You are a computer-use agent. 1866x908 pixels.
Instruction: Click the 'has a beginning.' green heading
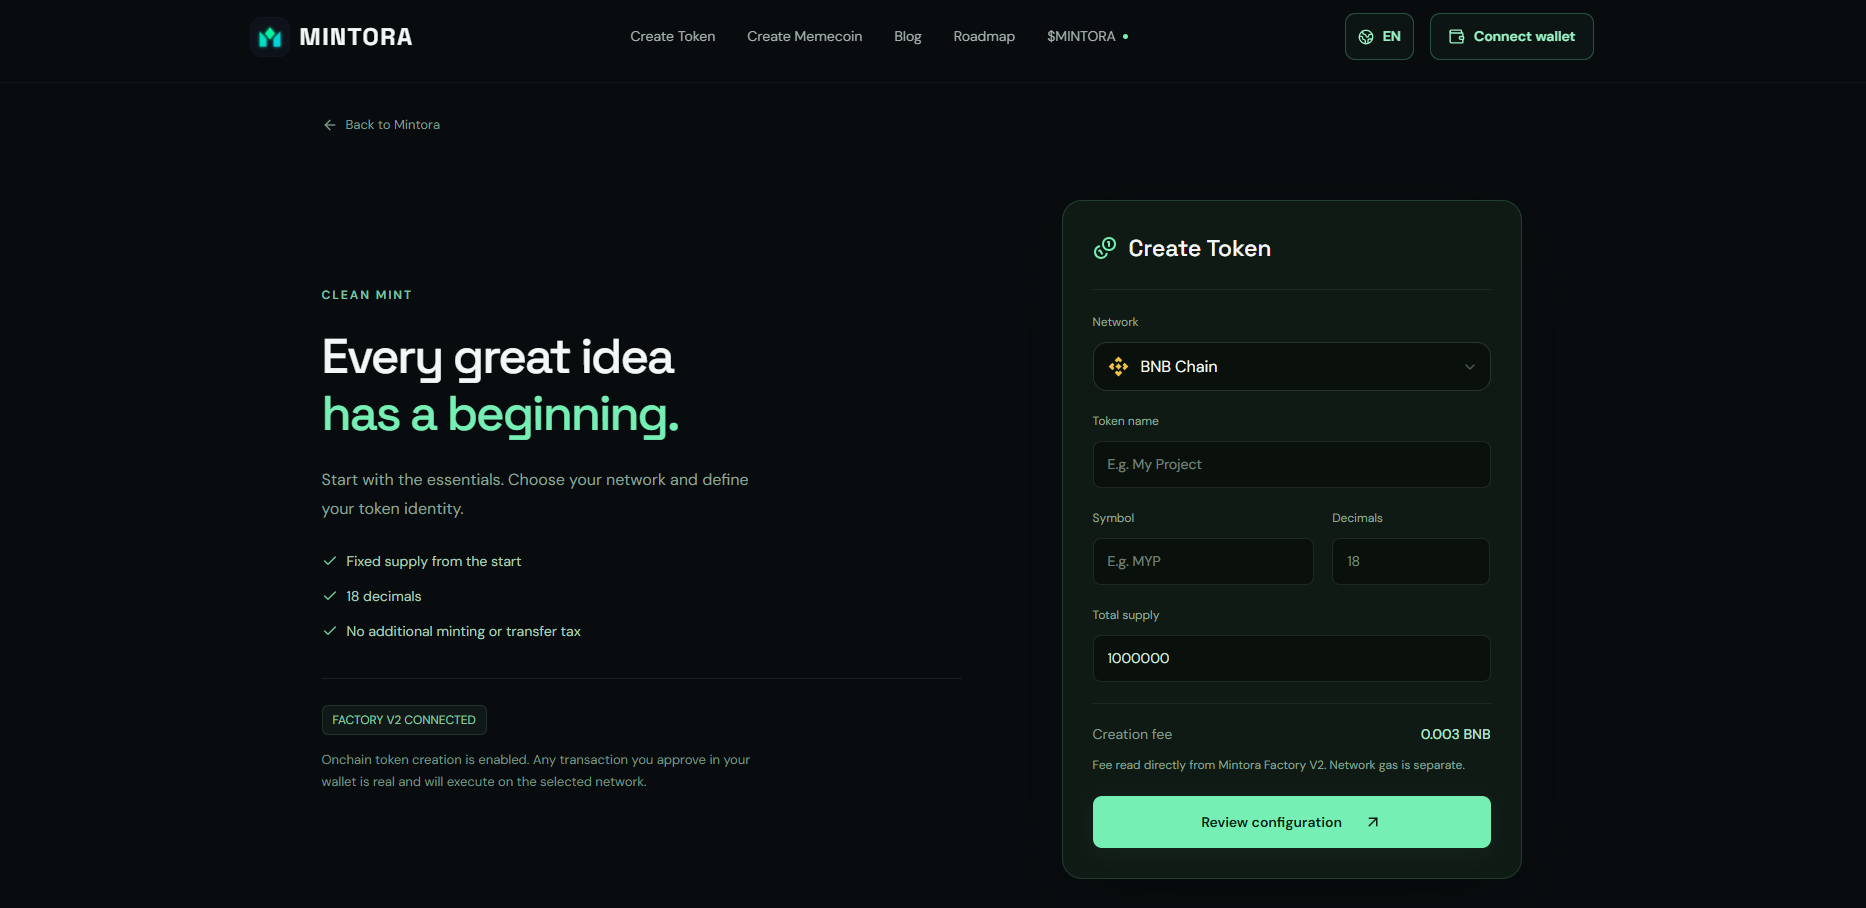[500, 414]
